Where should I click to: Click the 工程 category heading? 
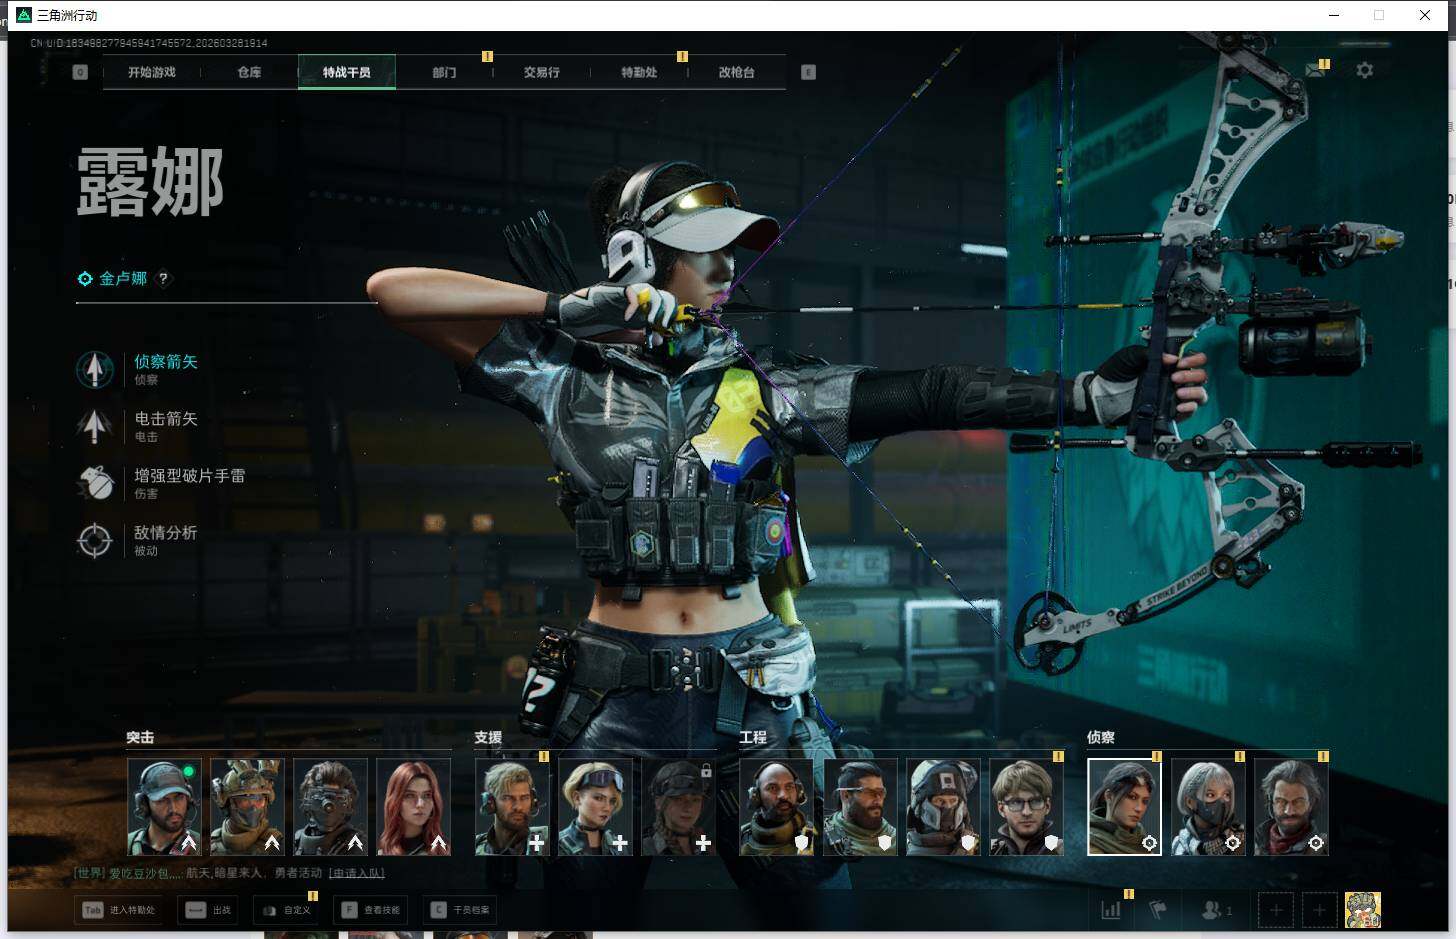(x=753, y=738)
